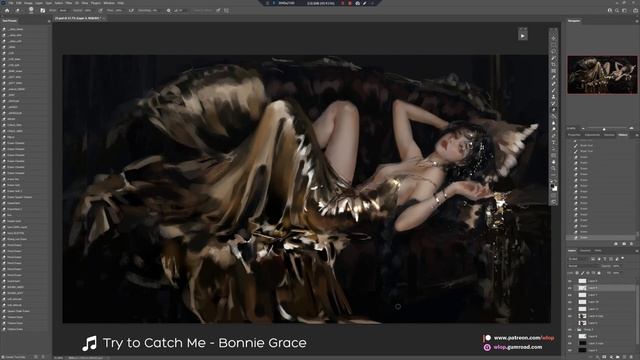Add layer mask icon in Layers panel
The width and height of the screenshot is (640, 360).
604,357
